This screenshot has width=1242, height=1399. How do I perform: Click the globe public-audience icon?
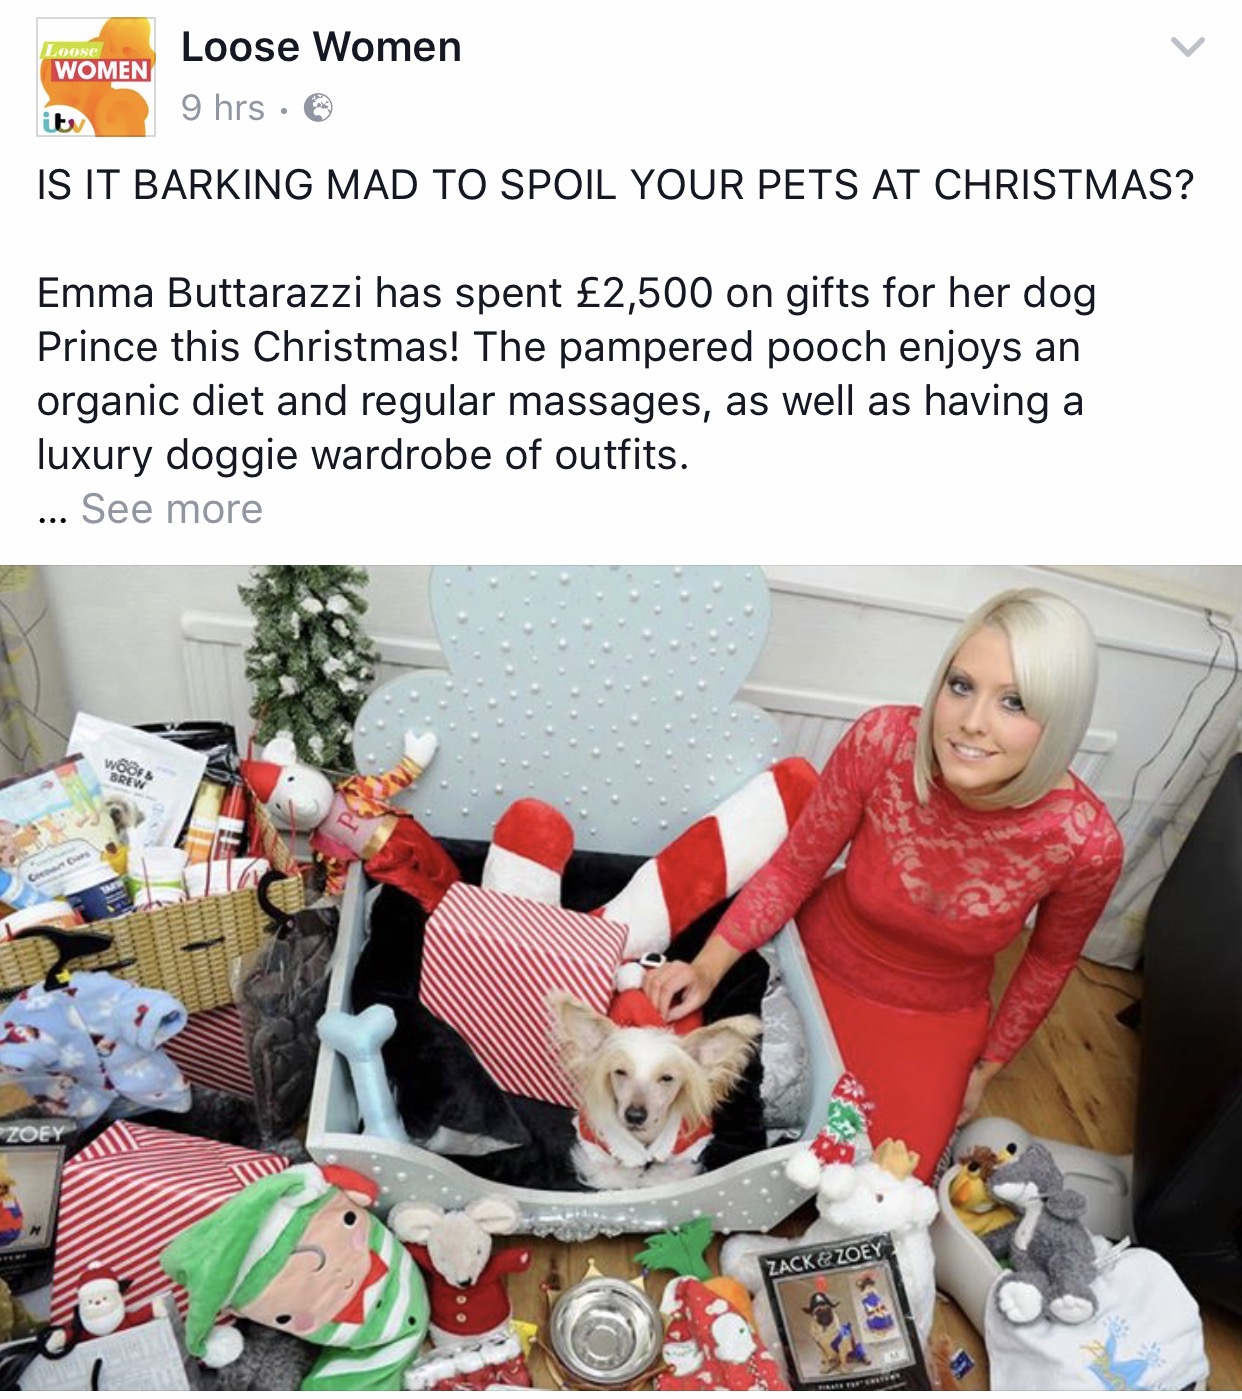pyautogui.click(x=318, y=108)
